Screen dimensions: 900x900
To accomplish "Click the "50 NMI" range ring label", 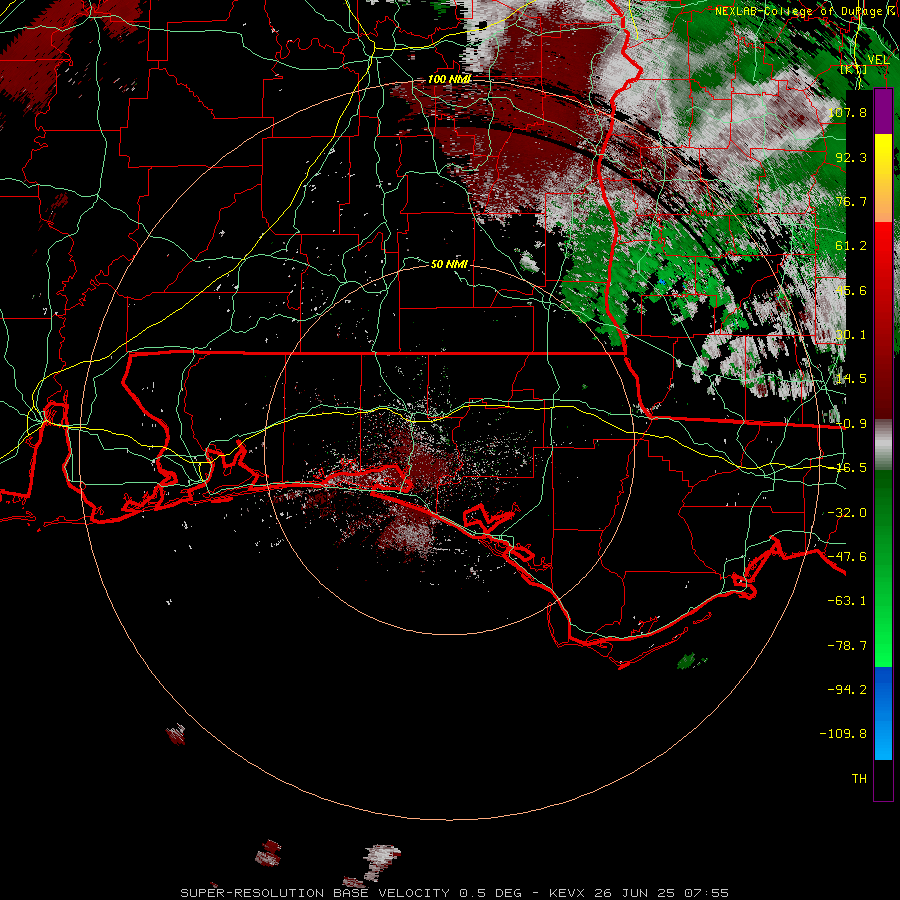I will [x=449, y=264].
